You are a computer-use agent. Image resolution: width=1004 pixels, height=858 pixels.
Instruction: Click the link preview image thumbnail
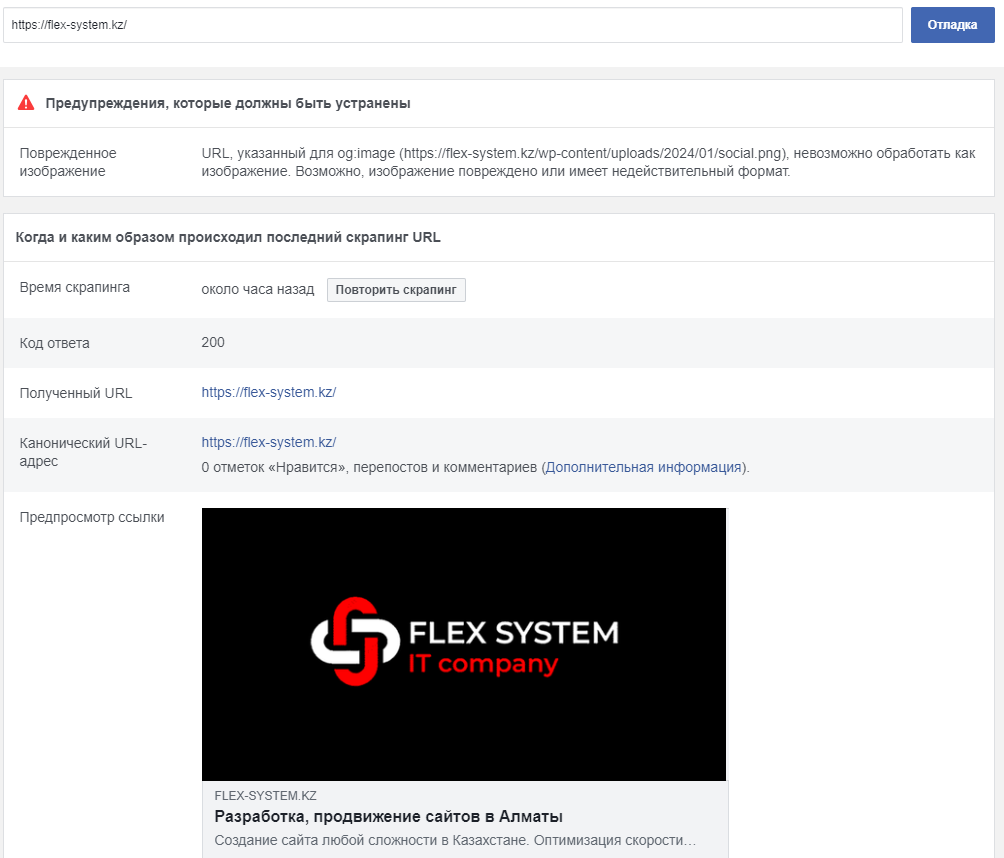pos(464,644)
